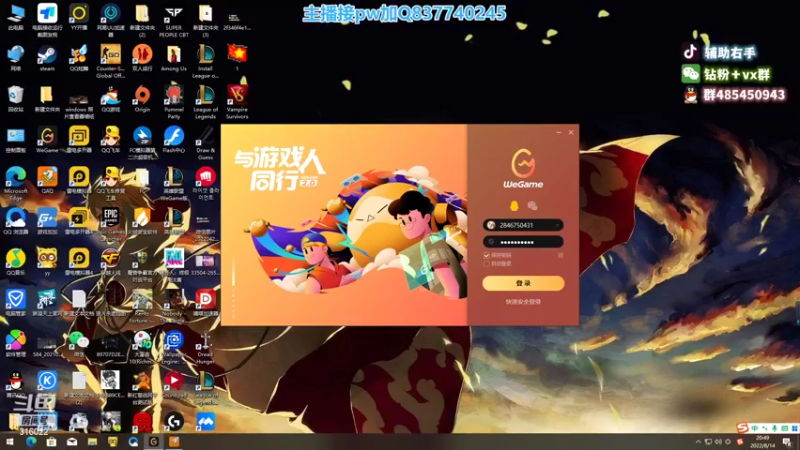Open Microsoft Store in taskbar
800x450 pixels.
point(51,442)
